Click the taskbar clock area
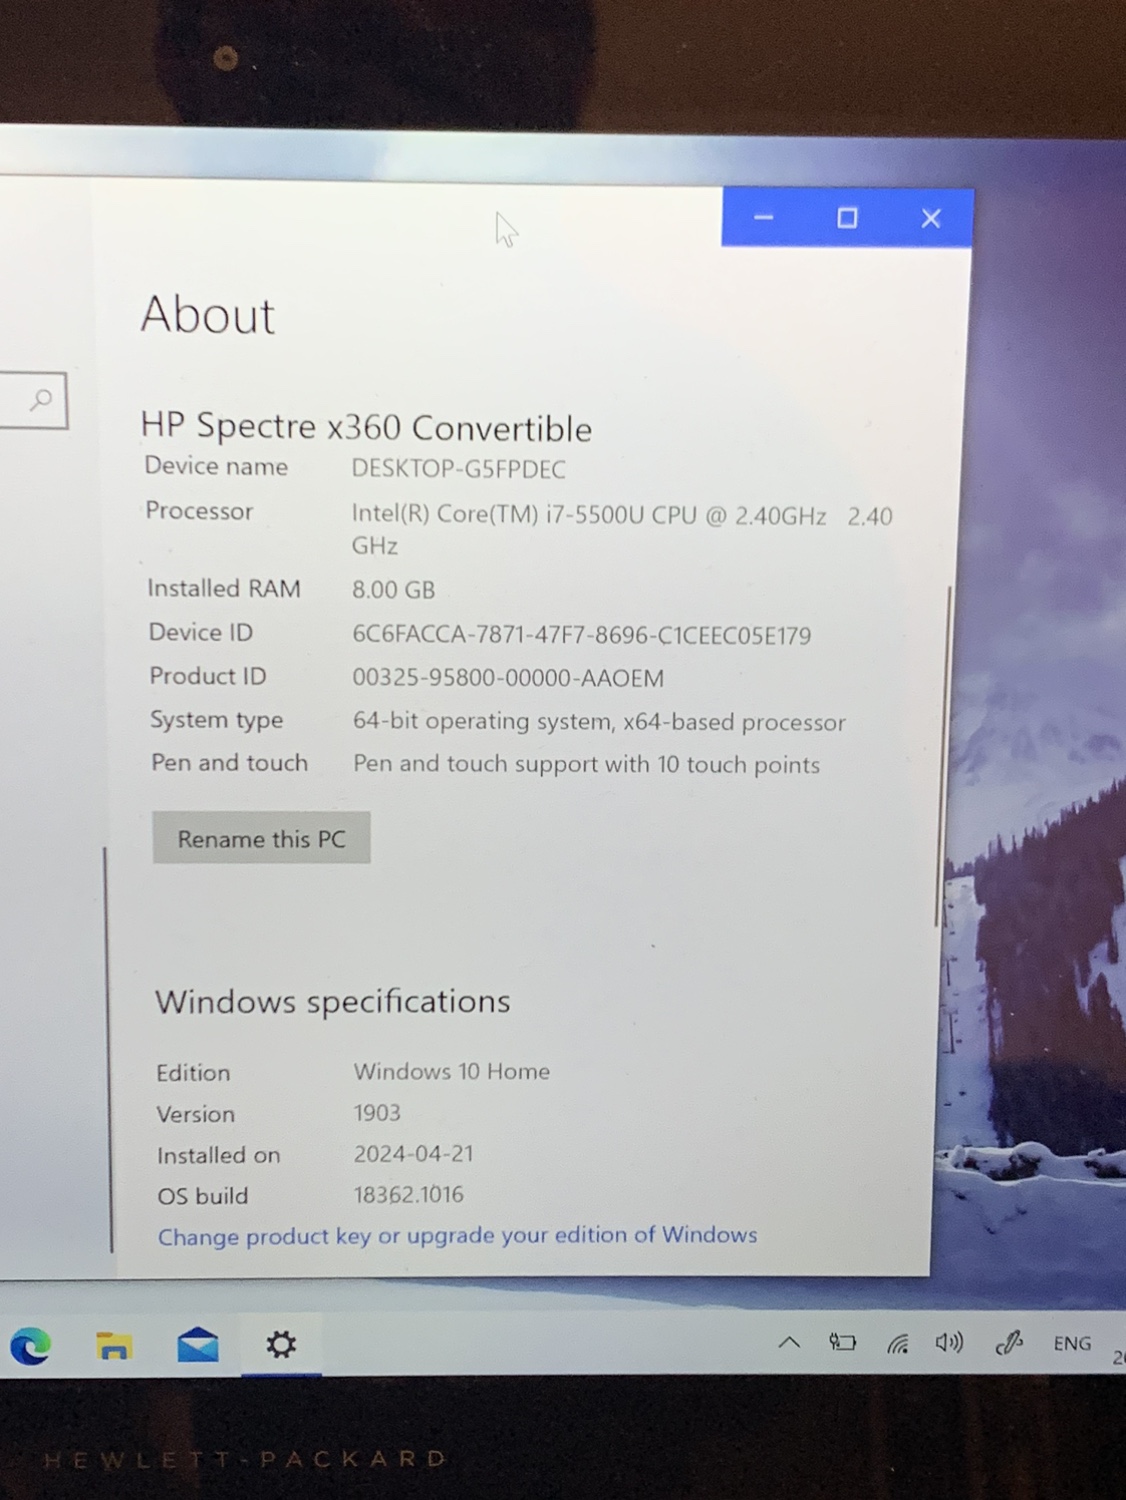Viewport: 1126px width, 1500px height. tap(1118, 1357)
